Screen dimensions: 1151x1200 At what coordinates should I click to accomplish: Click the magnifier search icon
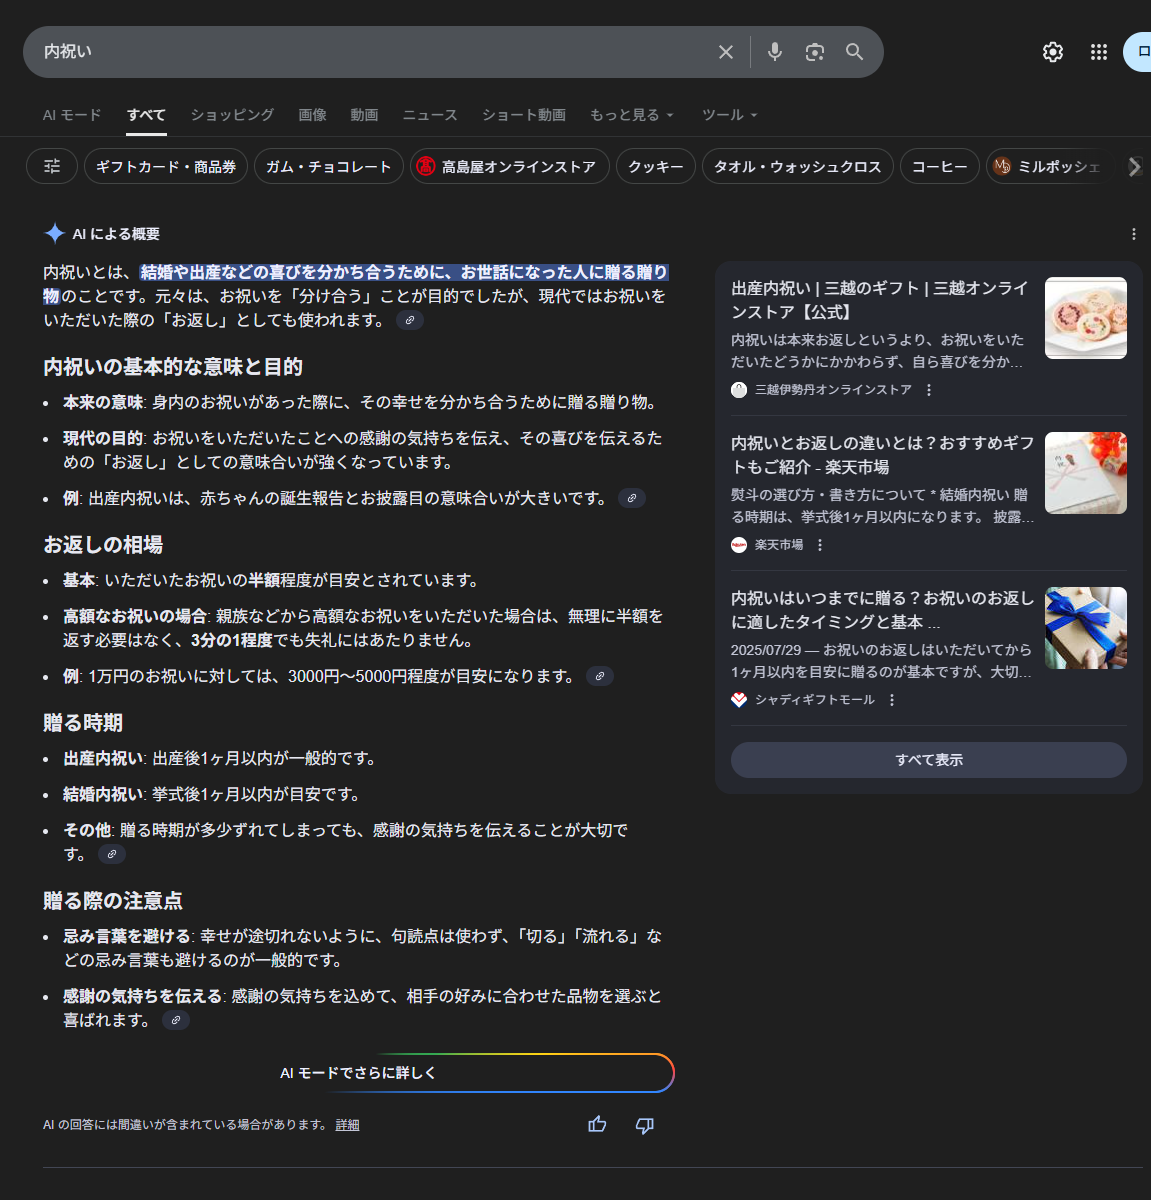tap(854, 52)
